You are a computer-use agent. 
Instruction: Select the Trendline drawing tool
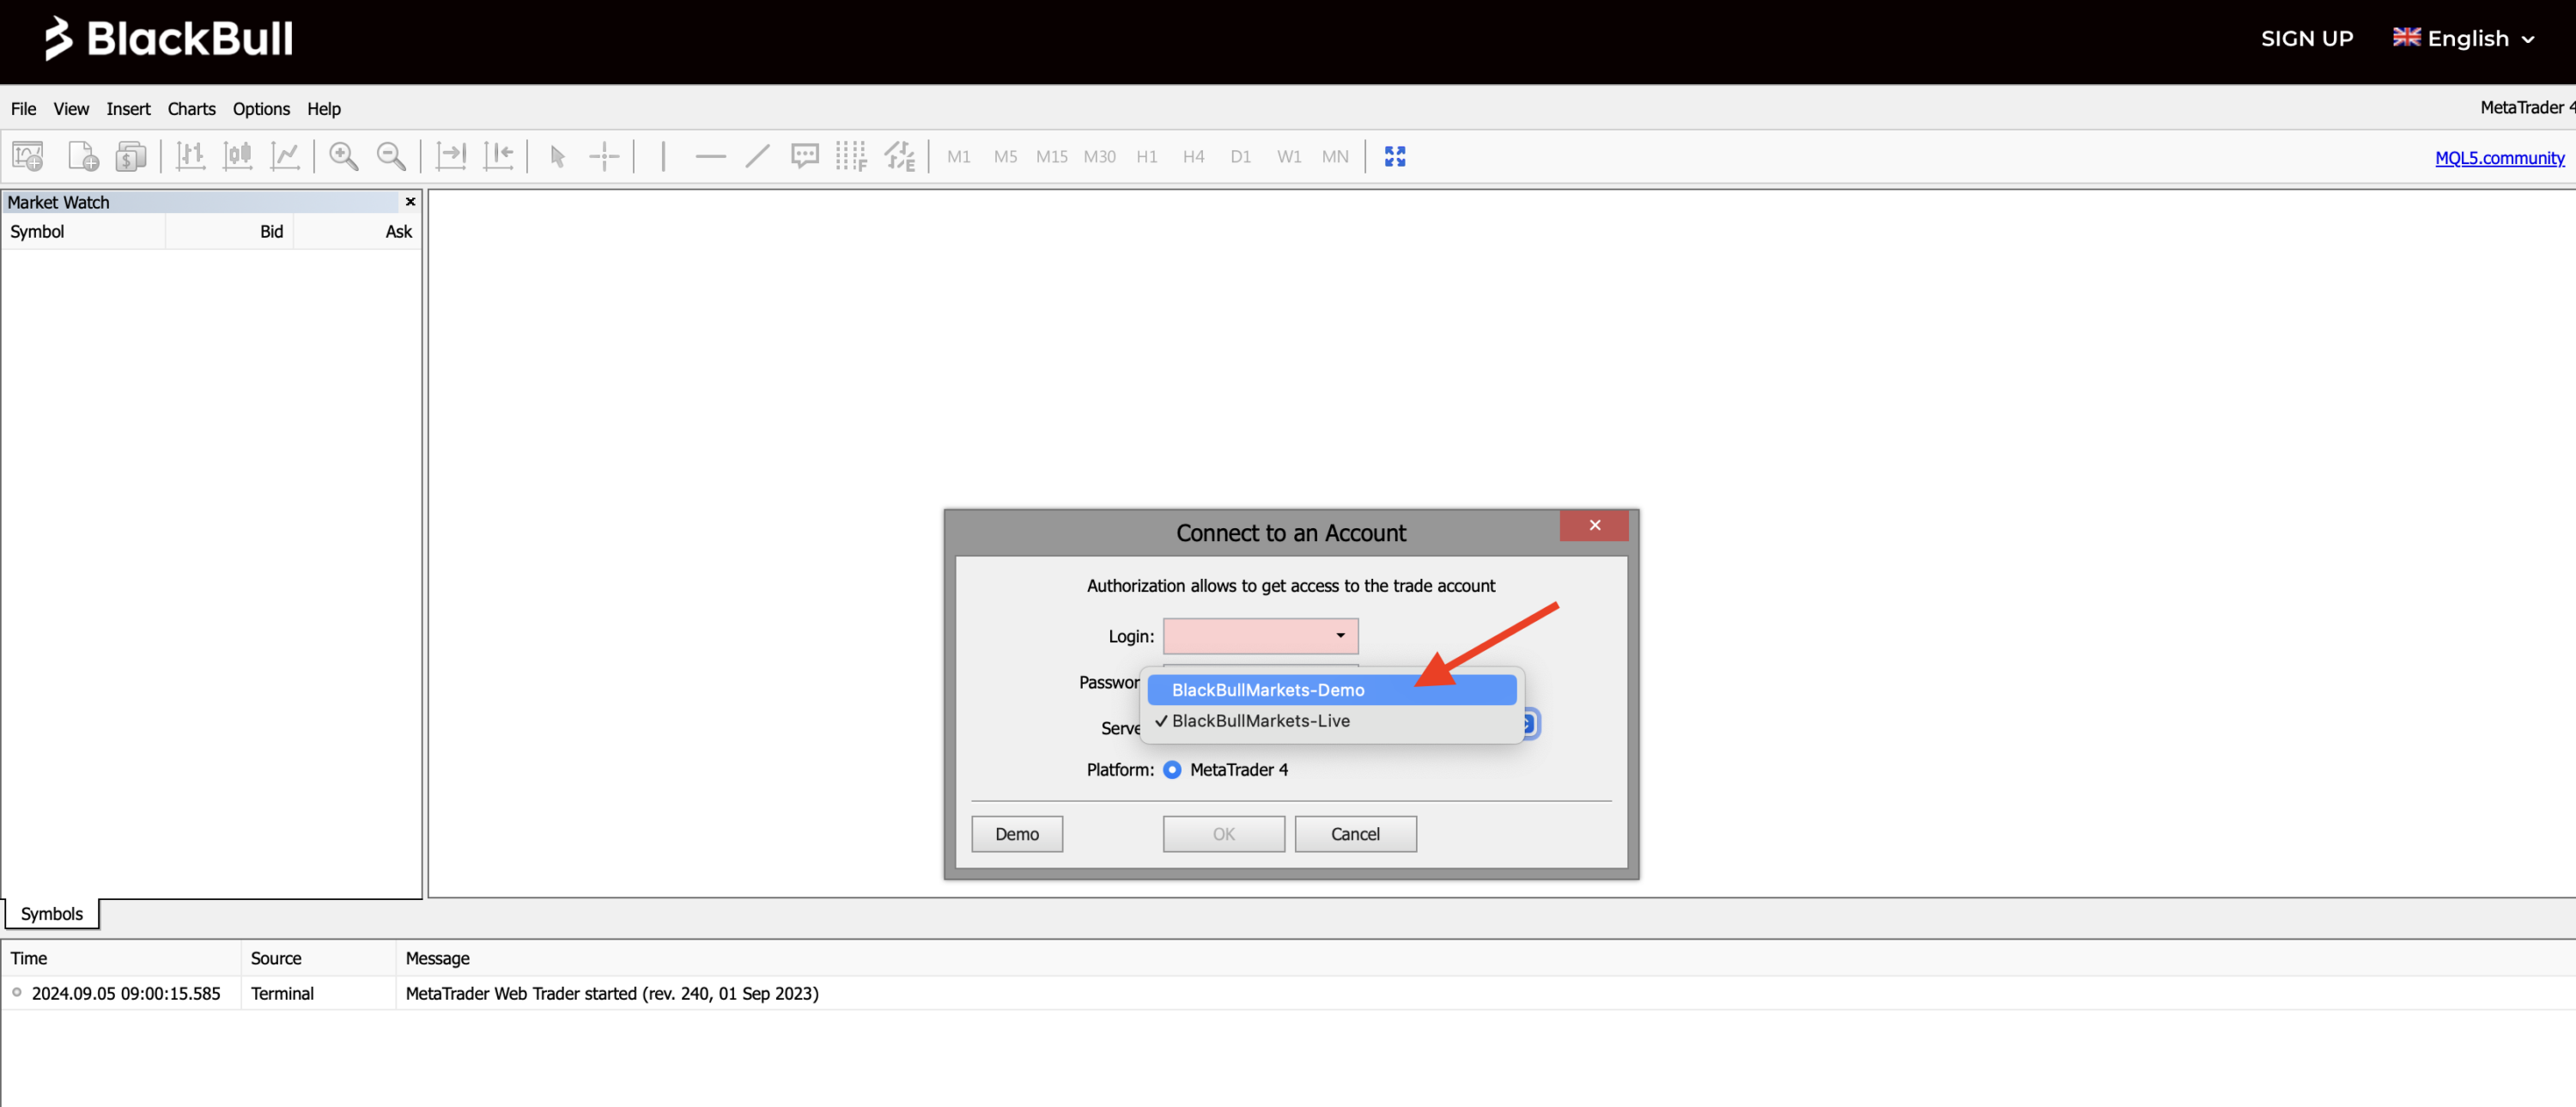(x=757, y=156)
